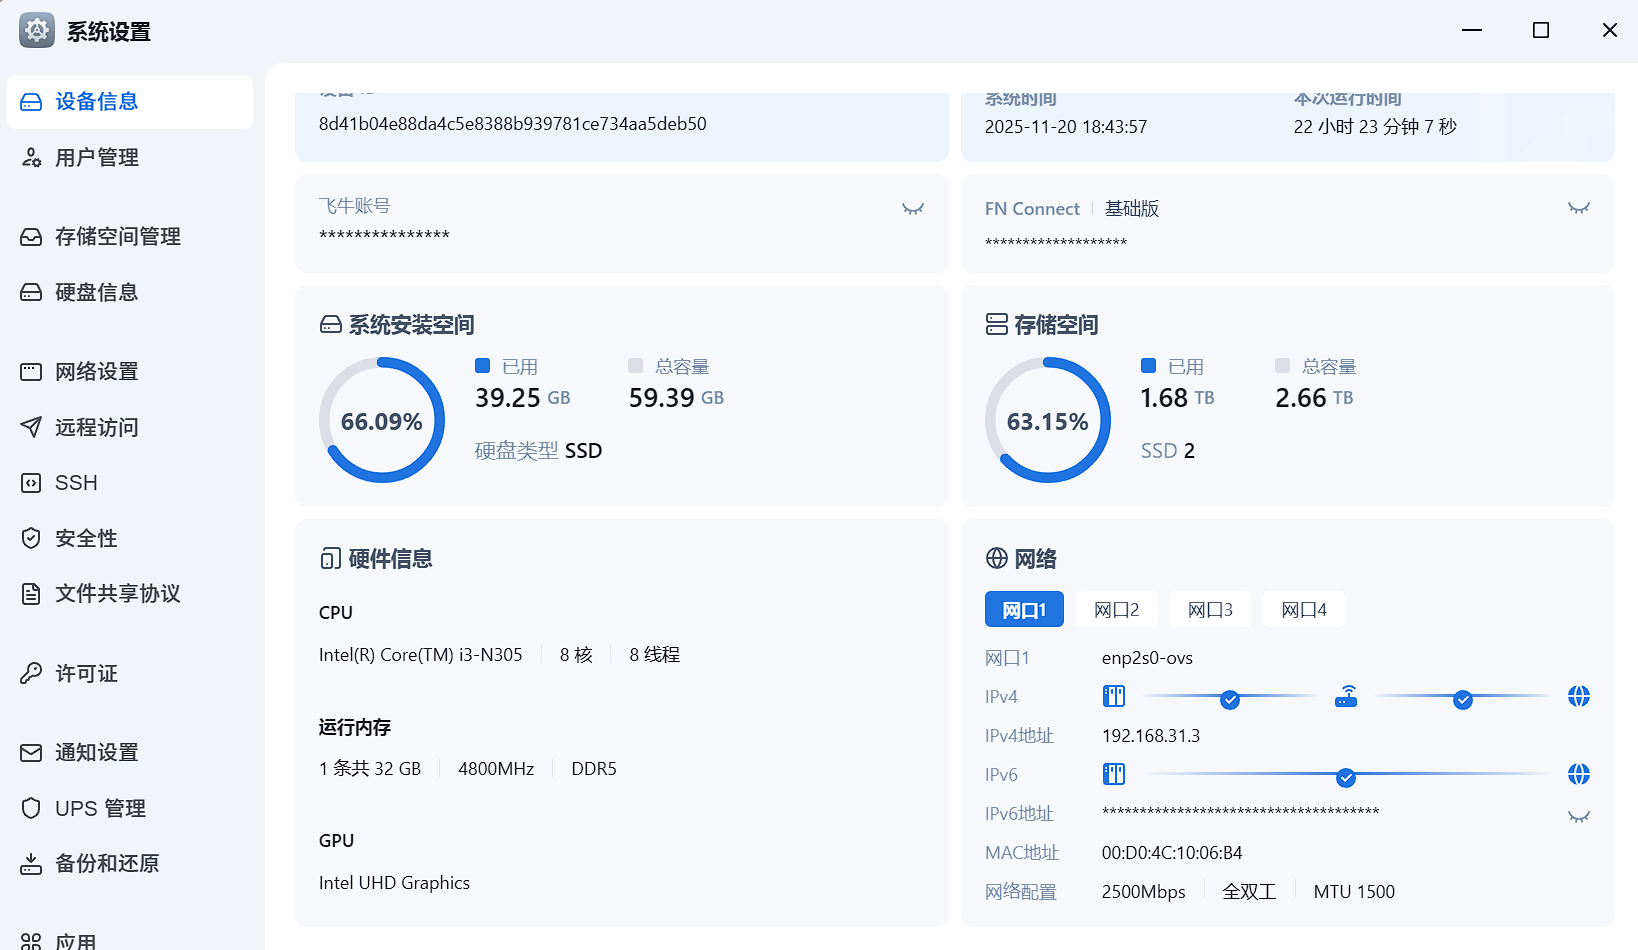Viewport: 1638px width, 950px height.
Task: Click the interface name enp2s0-ovs
Action: [x=1147, y=658]
